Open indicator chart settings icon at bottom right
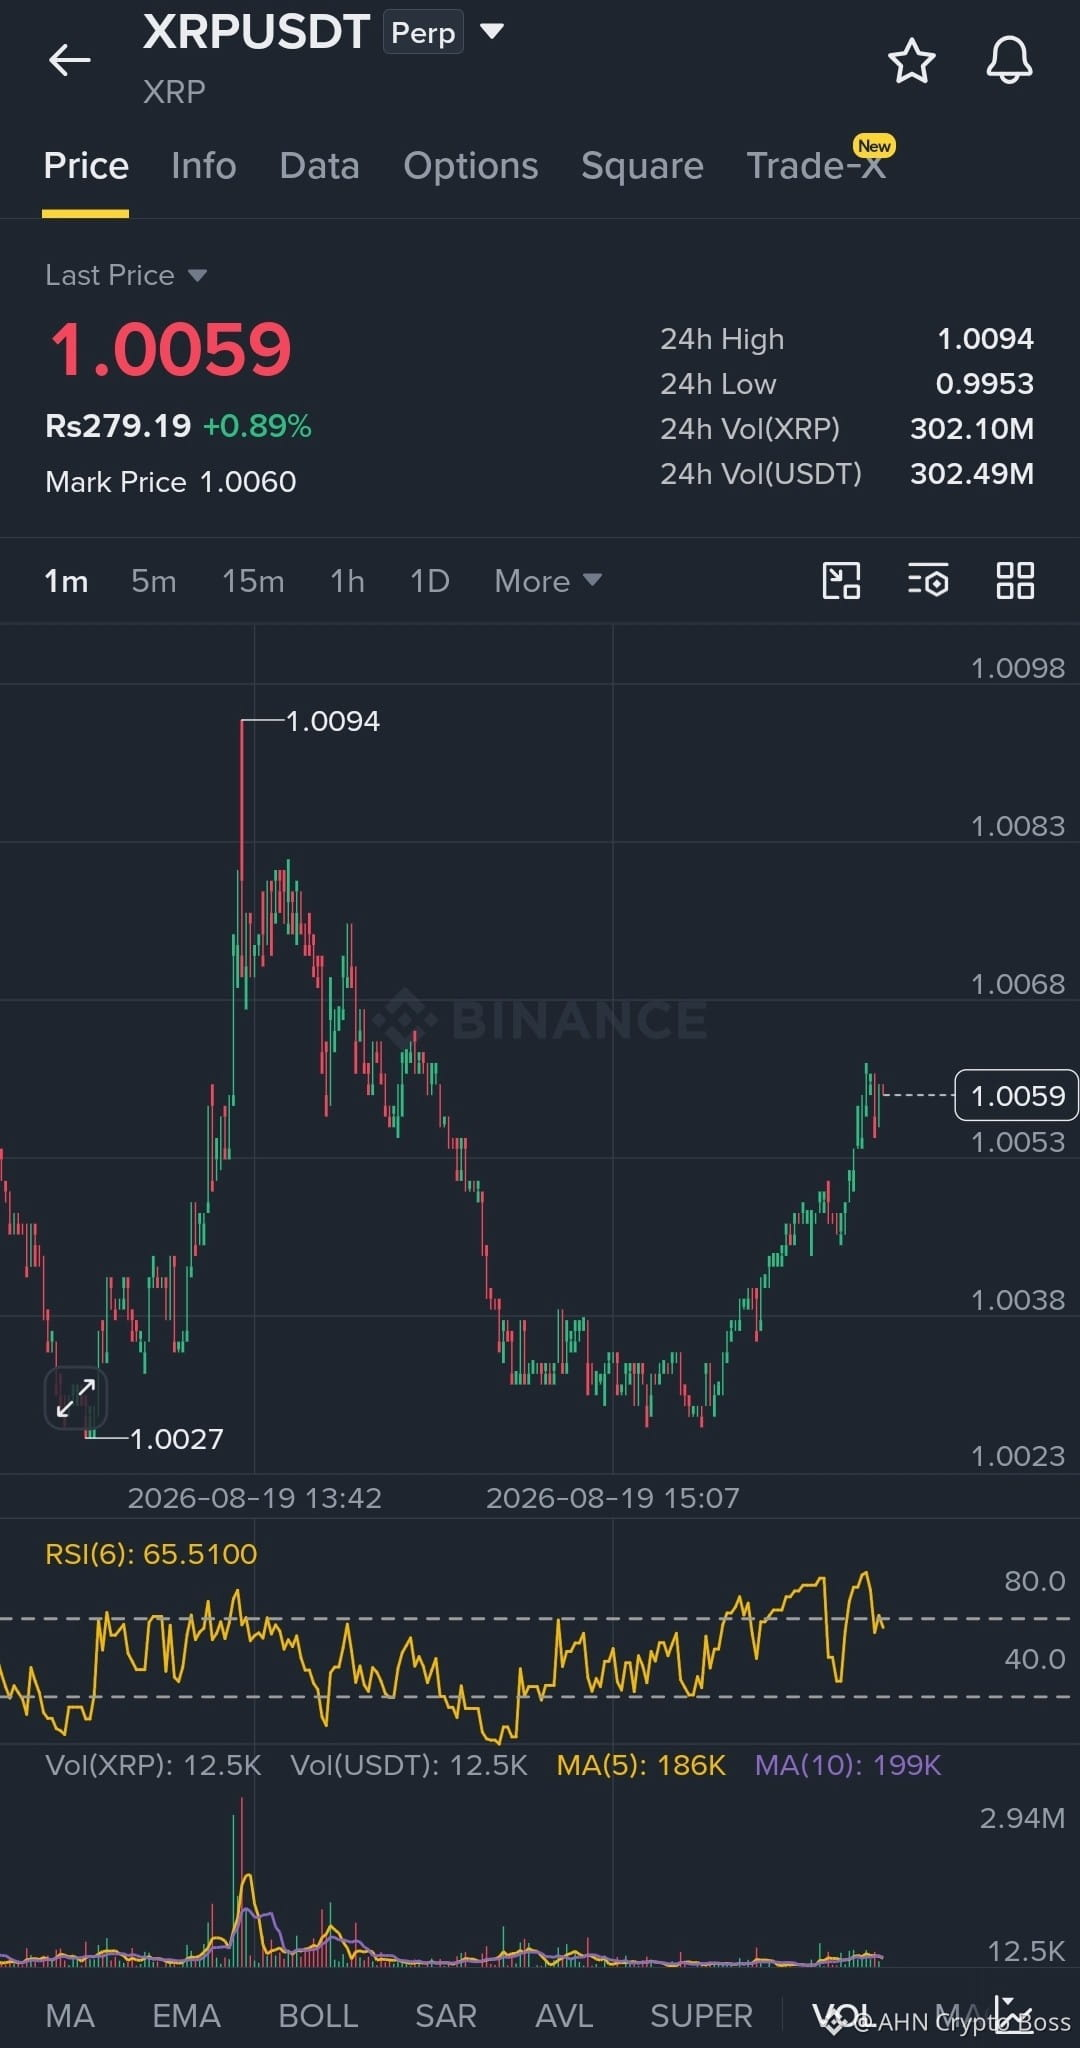This screenshot has height=2048, width=1080. [x=1013, y=2014]
